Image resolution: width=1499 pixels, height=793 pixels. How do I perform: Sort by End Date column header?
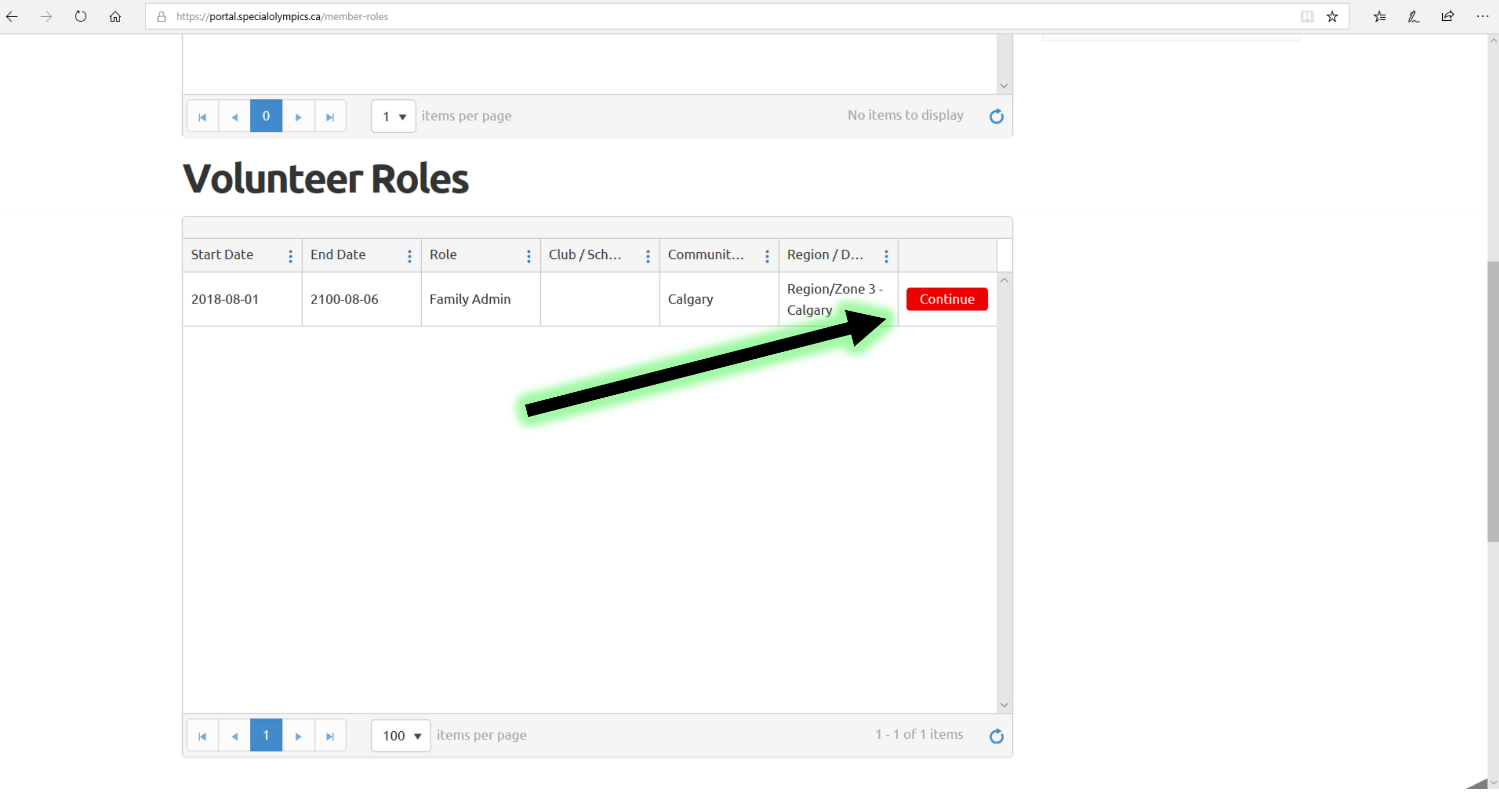(338, 255)
